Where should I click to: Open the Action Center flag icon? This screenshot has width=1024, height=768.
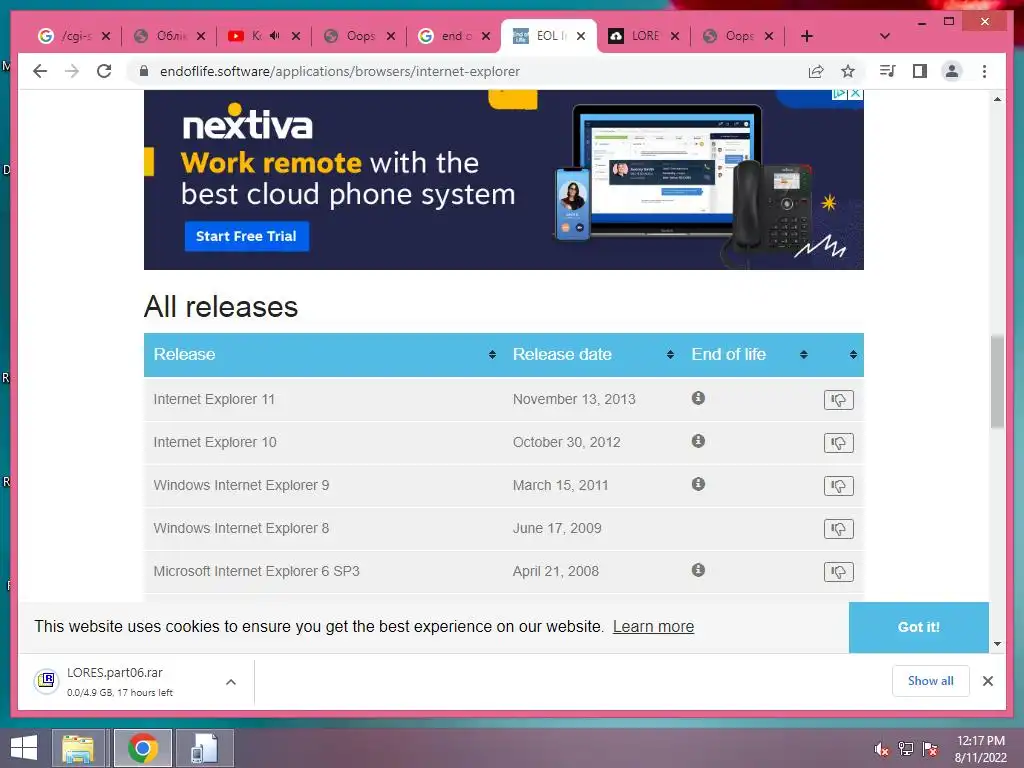click(x=930, y=749)
